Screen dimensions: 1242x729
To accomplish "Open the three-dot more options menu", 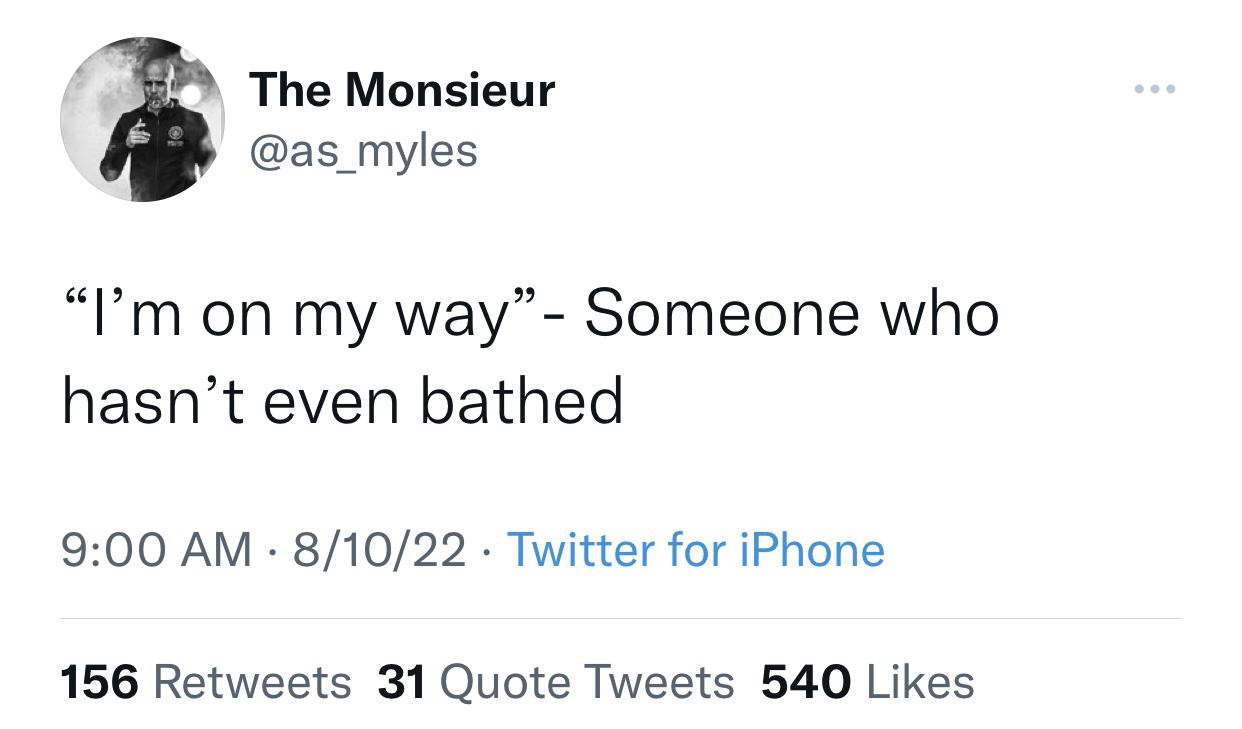I will (x=1155, y=90).
